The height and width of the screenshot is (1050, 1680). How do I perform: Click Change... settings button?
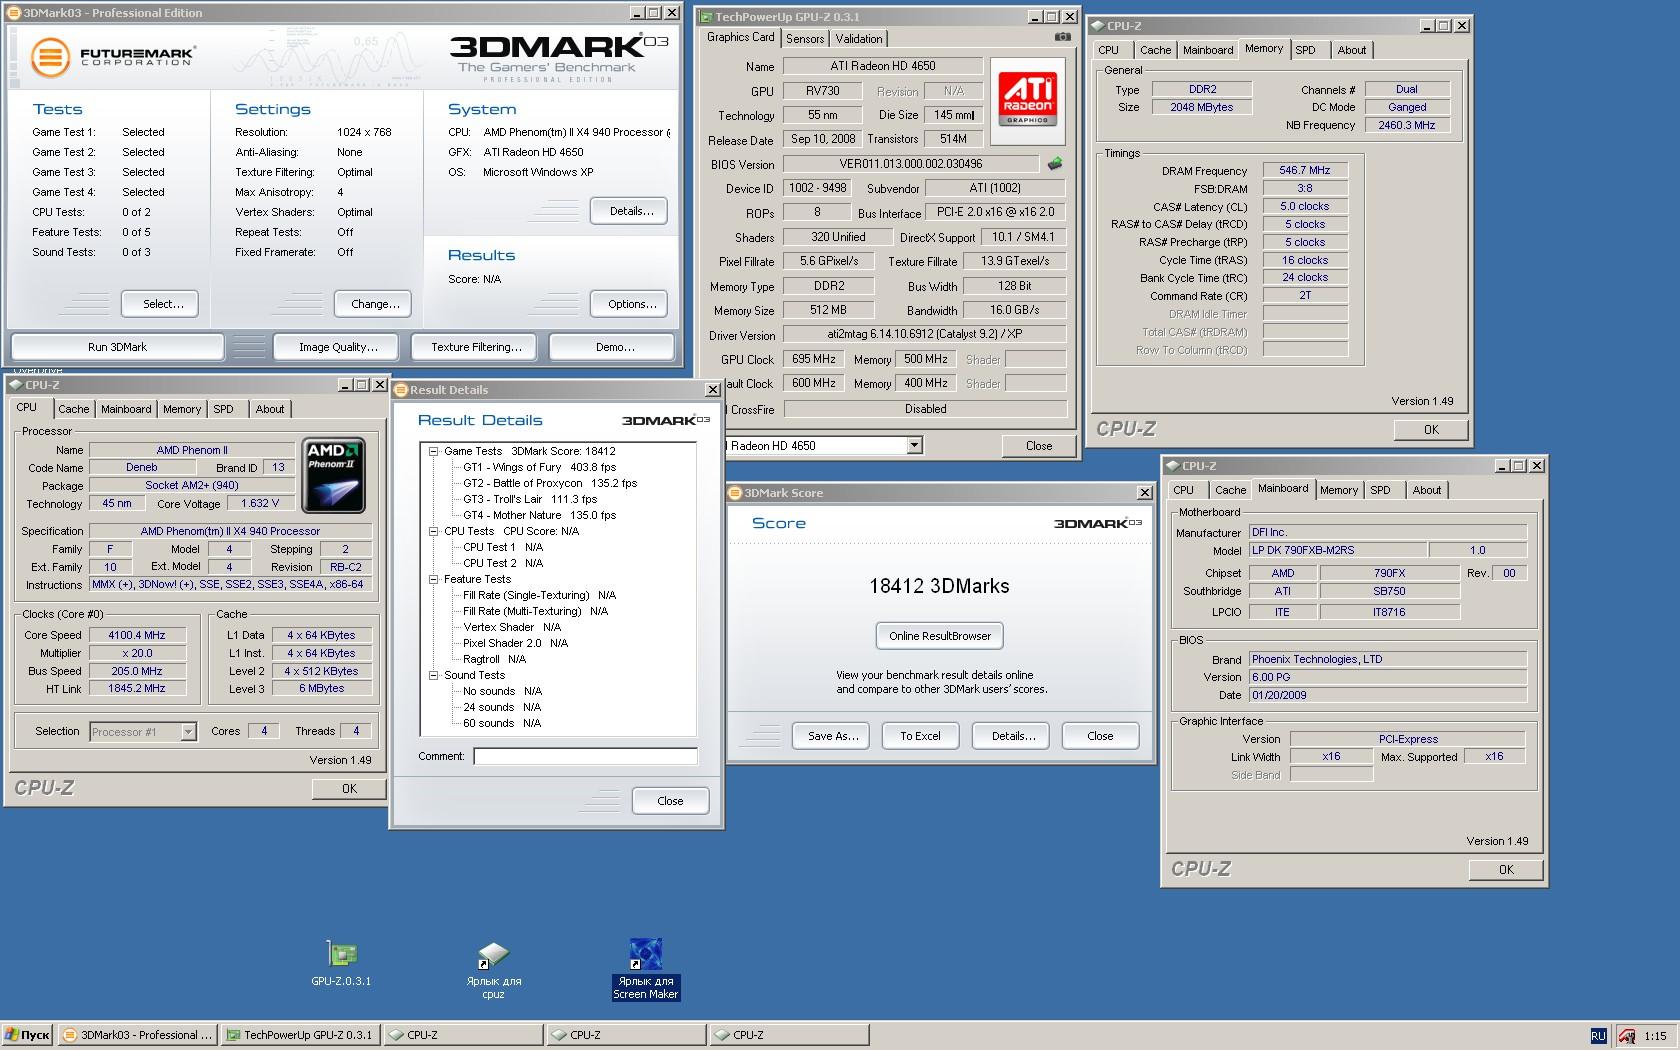click(375, 304)
